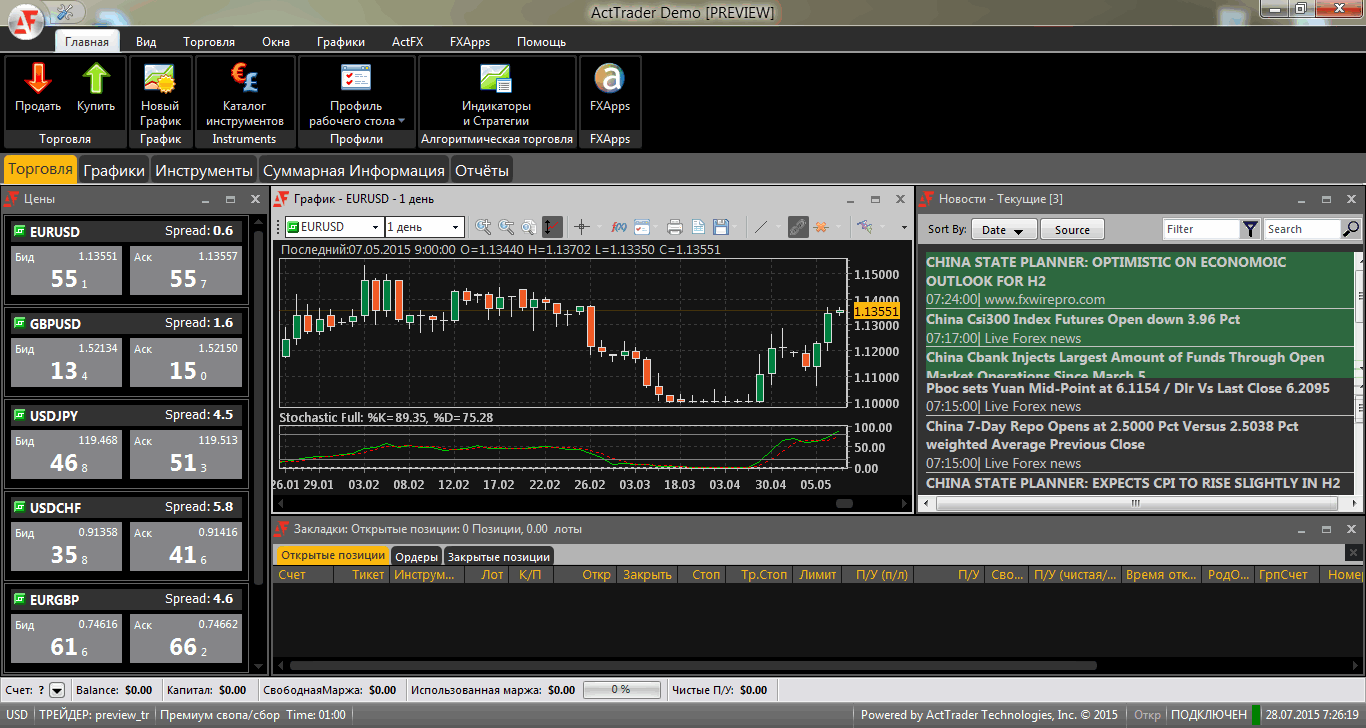Click the EURUSD Ask price tile
Viewport: 1366px width, 728px height.
pyautogui.click(x=186, y=271)
